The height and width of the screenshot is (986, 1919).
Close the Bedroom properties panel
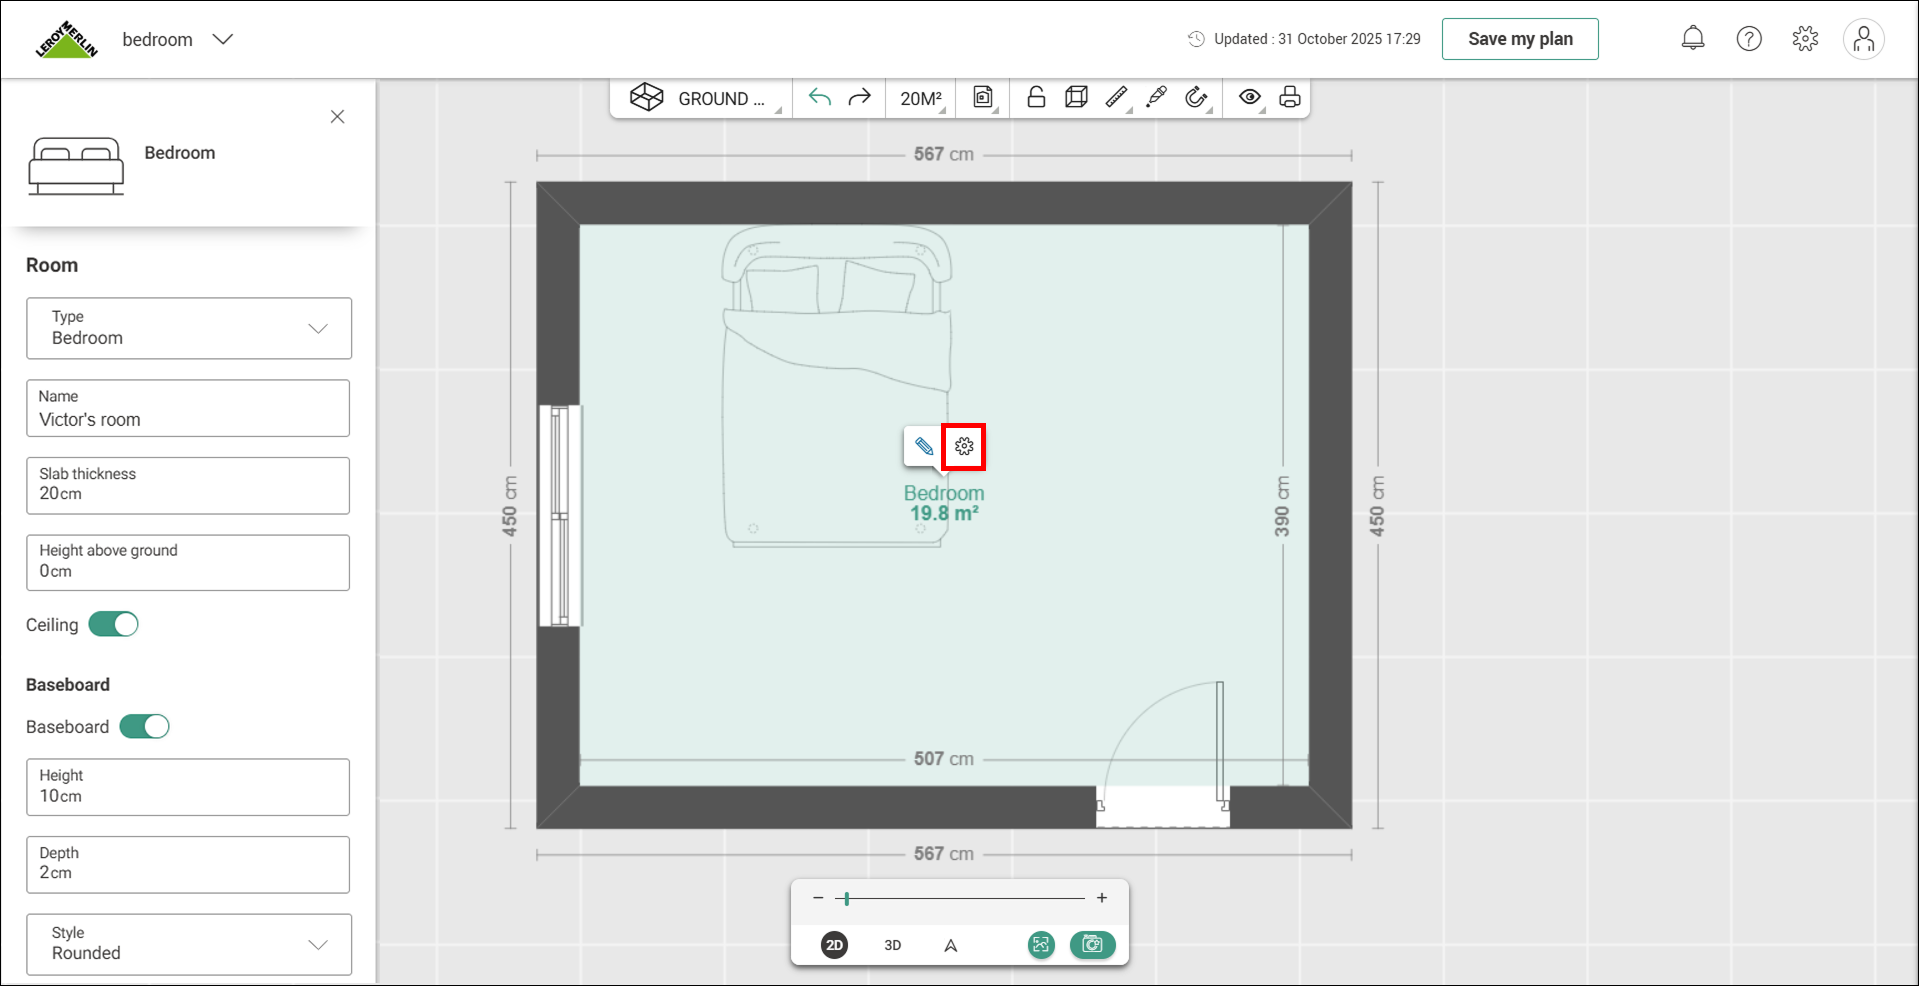(338, 117)
